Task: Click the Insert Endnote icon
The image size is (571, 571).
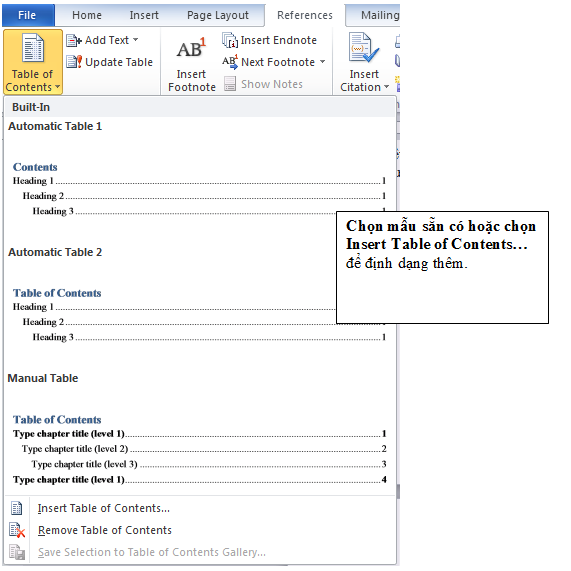Action: tap(230, 40)
